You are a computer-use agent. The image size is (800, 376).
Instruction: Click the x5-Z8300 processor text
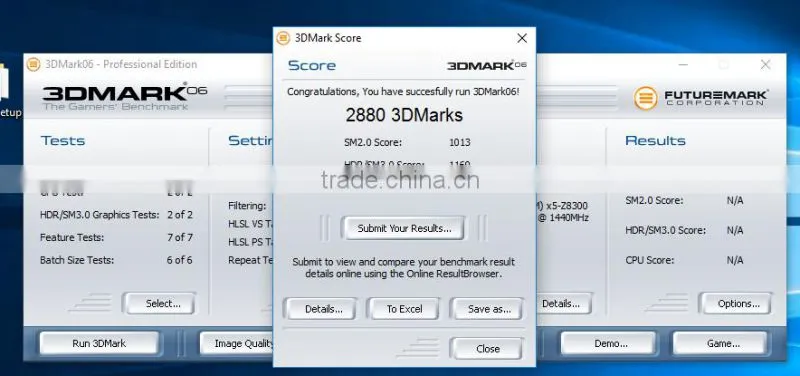tap(566, 206)
